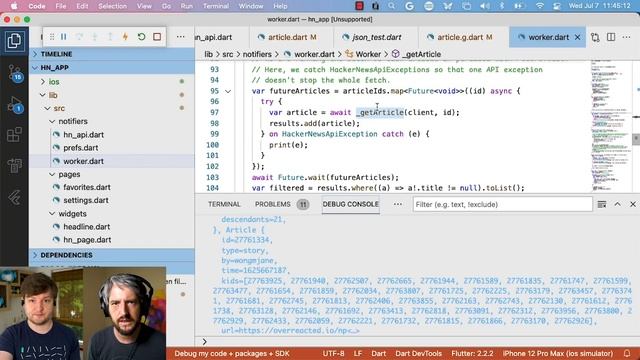Step into in debug toolbar

[x=94, y=37]
